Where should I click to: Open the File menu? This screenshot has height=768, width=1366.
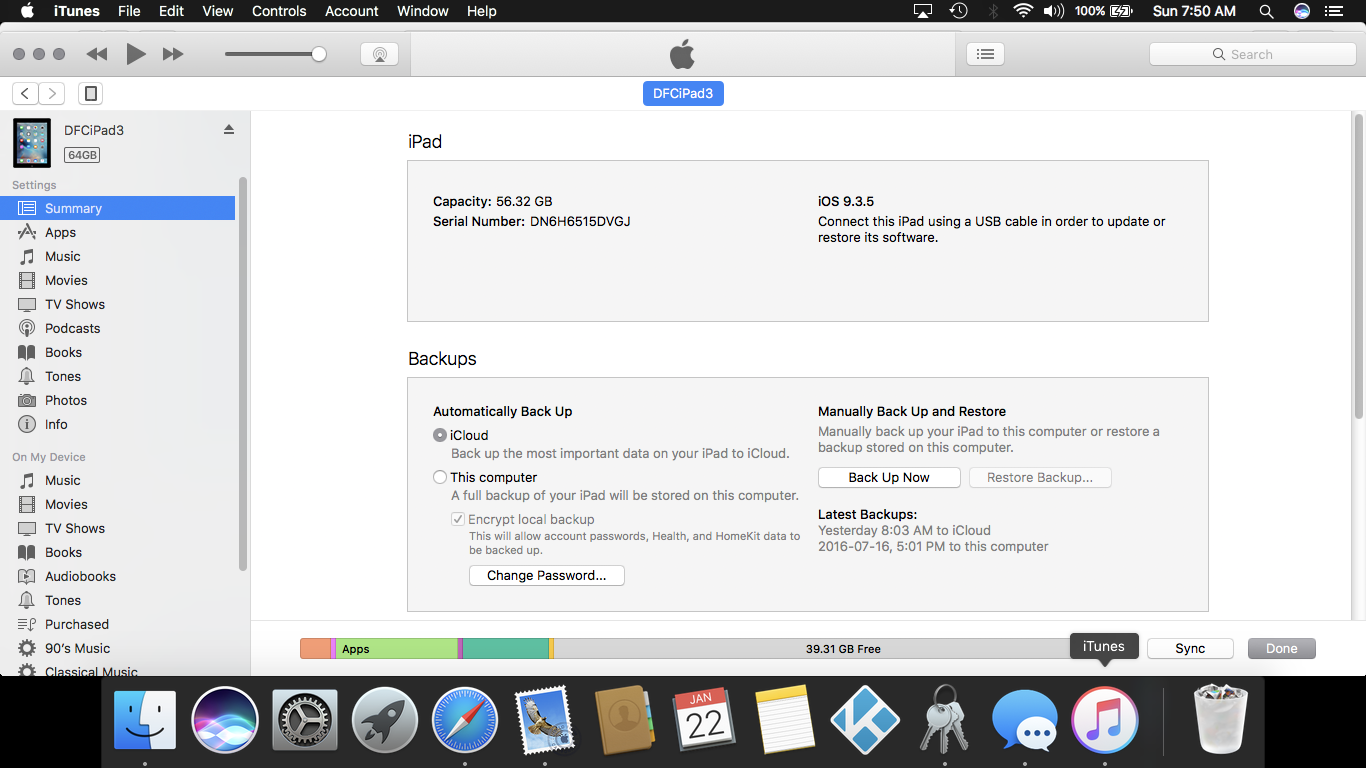(x=129, y=11)
